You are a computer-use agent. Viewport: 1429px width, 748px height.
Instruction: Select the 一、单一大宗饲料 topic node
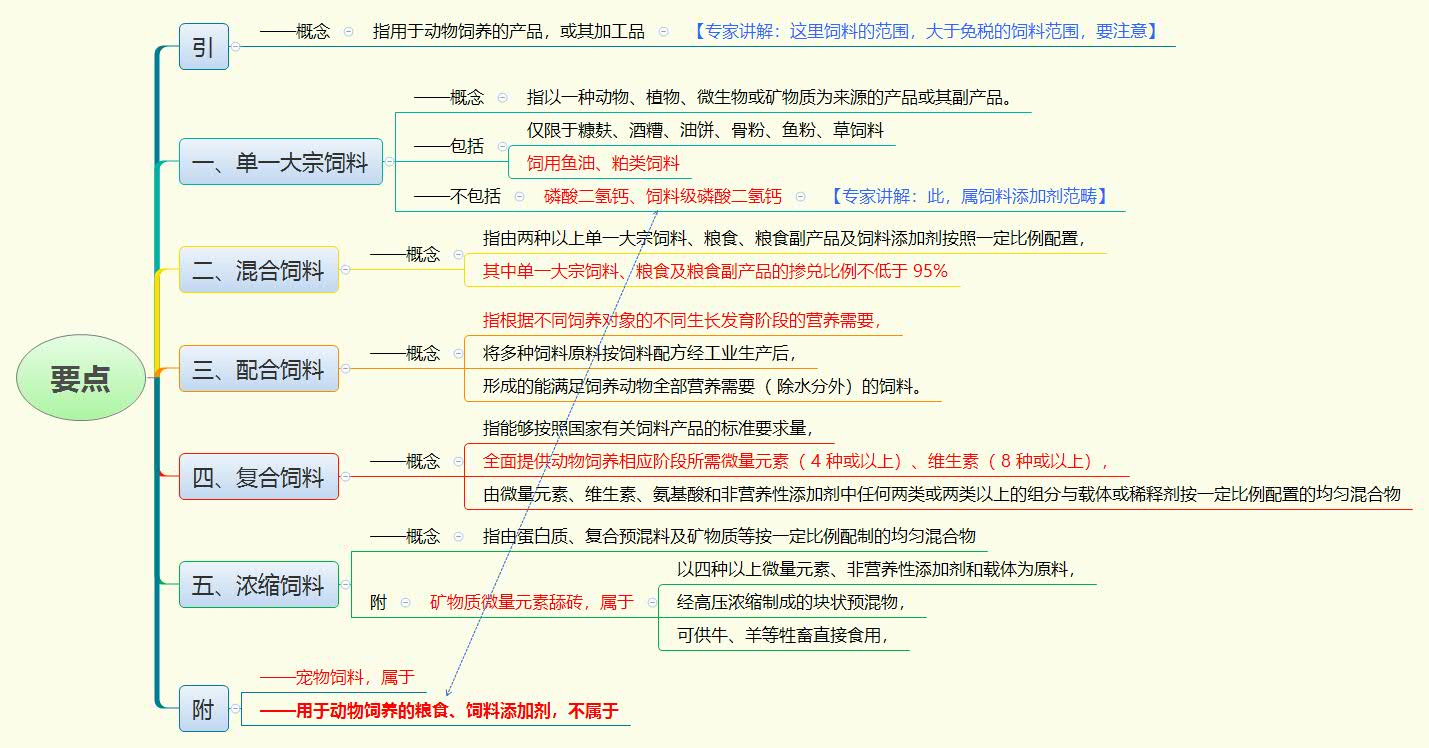(280, 163)
